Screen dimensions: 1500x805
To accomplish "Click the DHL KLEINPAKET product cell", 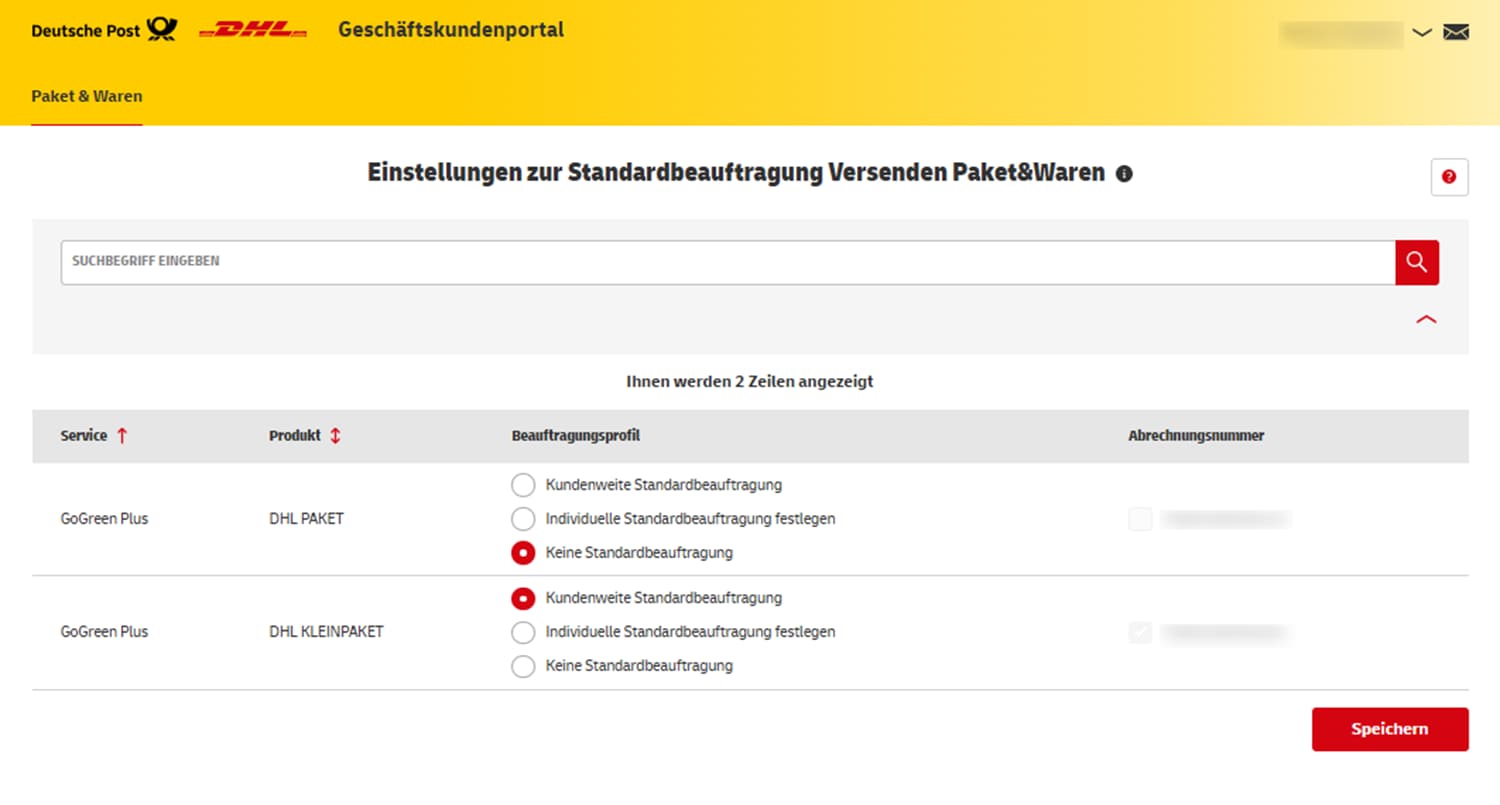I will 326,632.
